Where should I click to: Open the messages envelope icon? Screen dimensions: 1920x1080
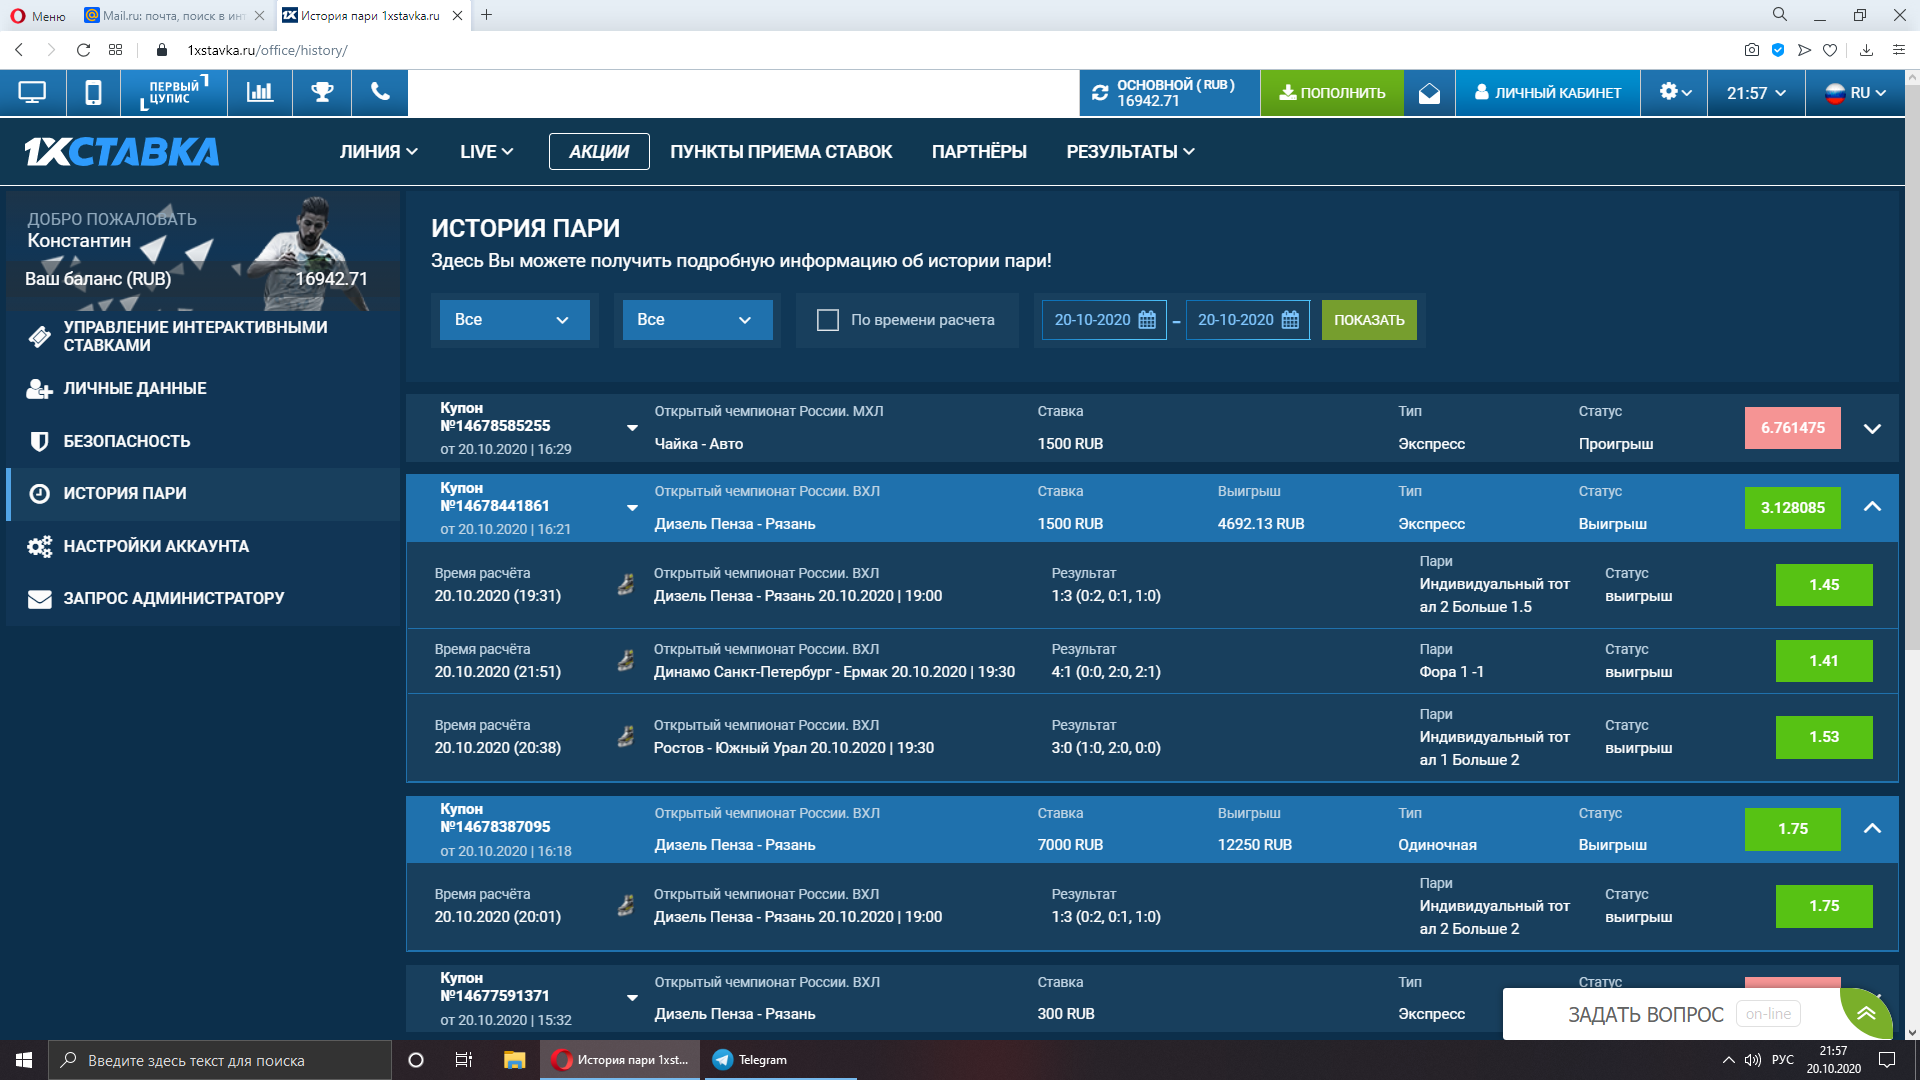tap(1429, 93)
